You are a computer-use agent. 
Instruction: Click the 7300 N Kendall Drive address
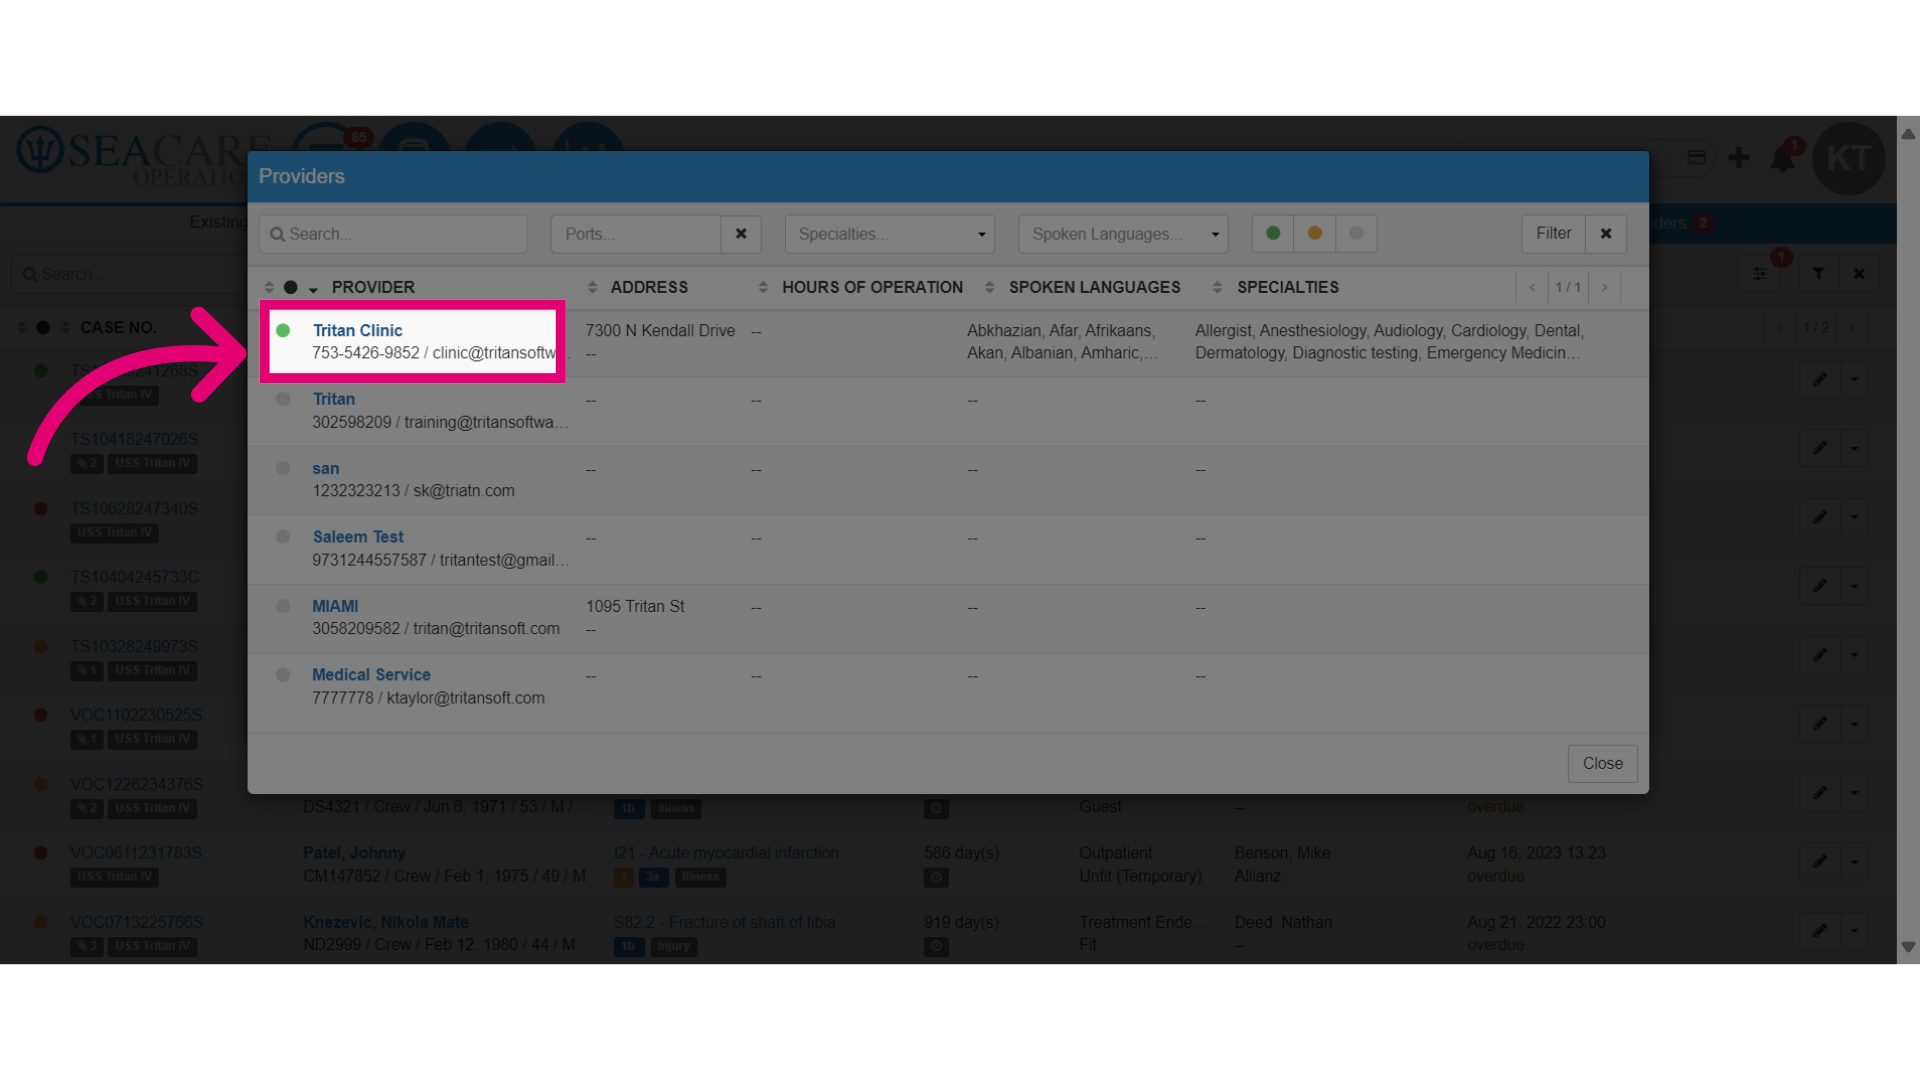coord(660,330)
